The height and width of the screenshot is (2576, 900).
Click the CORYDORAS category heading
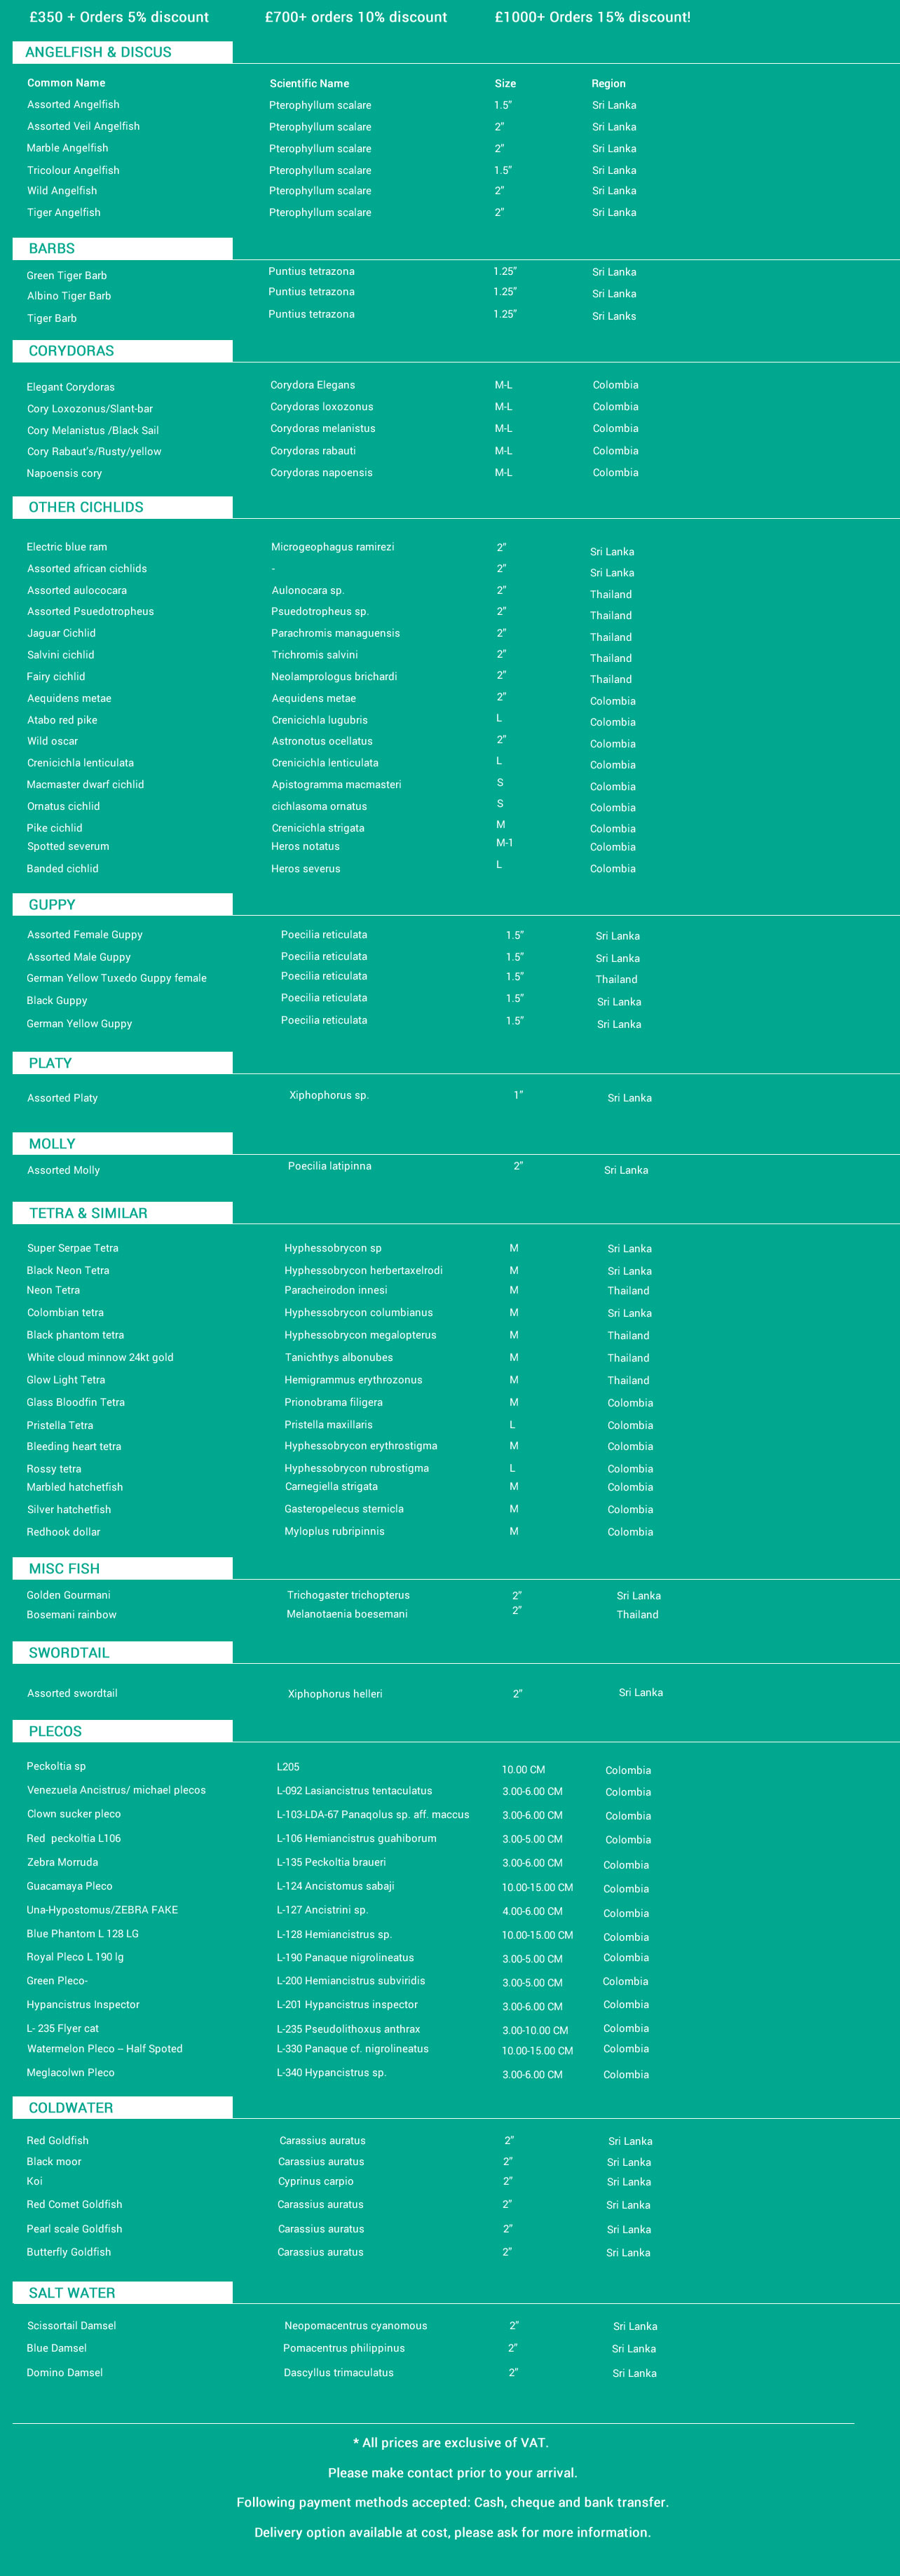pos(71,351)
